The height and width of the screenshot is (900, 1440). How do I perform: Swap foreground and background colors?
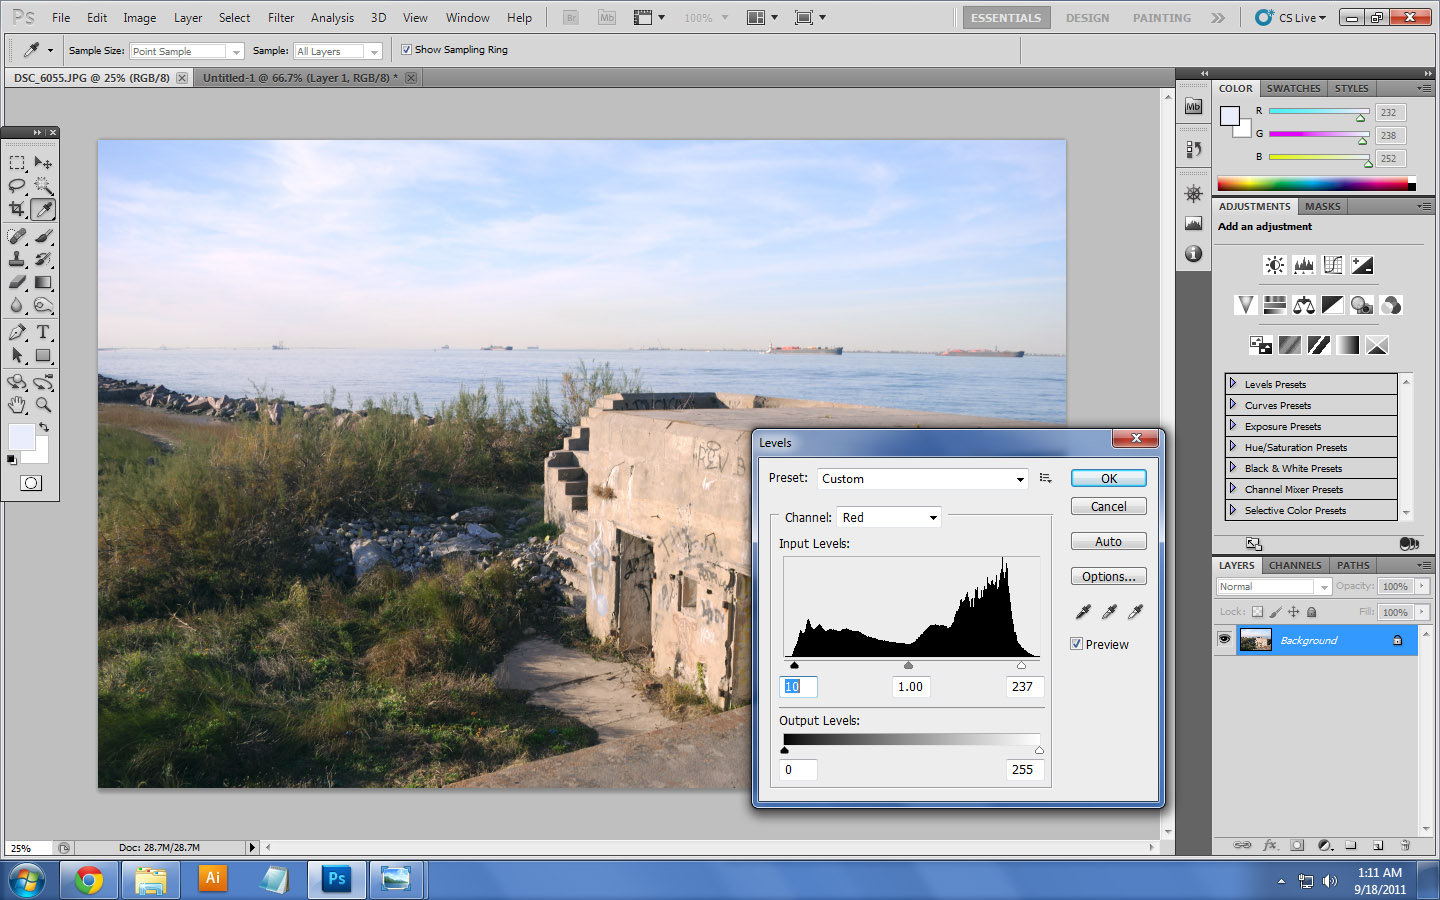[x=44, y=427]
